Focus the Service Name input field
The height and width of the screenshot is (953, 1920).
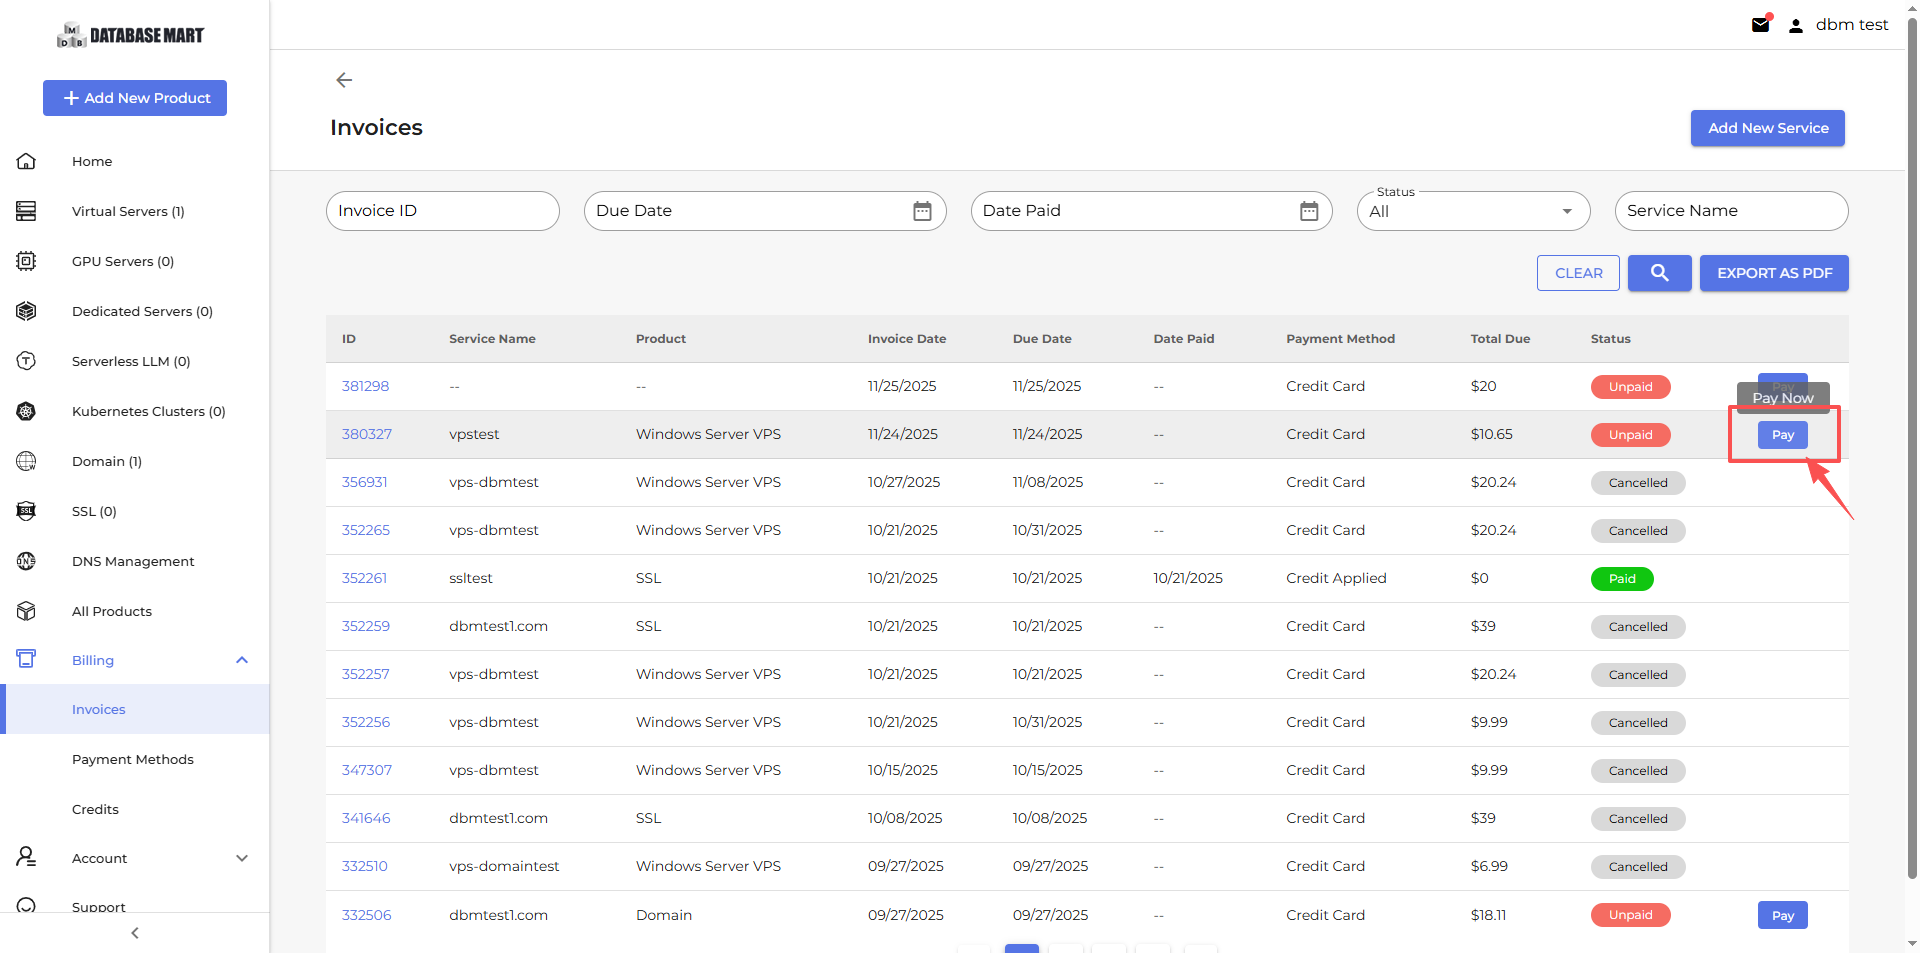[1731, 211]
